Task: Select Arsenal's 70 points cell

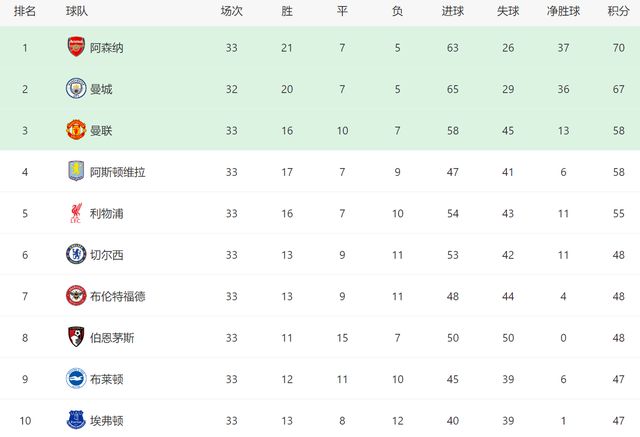Action: coord(618,47)
